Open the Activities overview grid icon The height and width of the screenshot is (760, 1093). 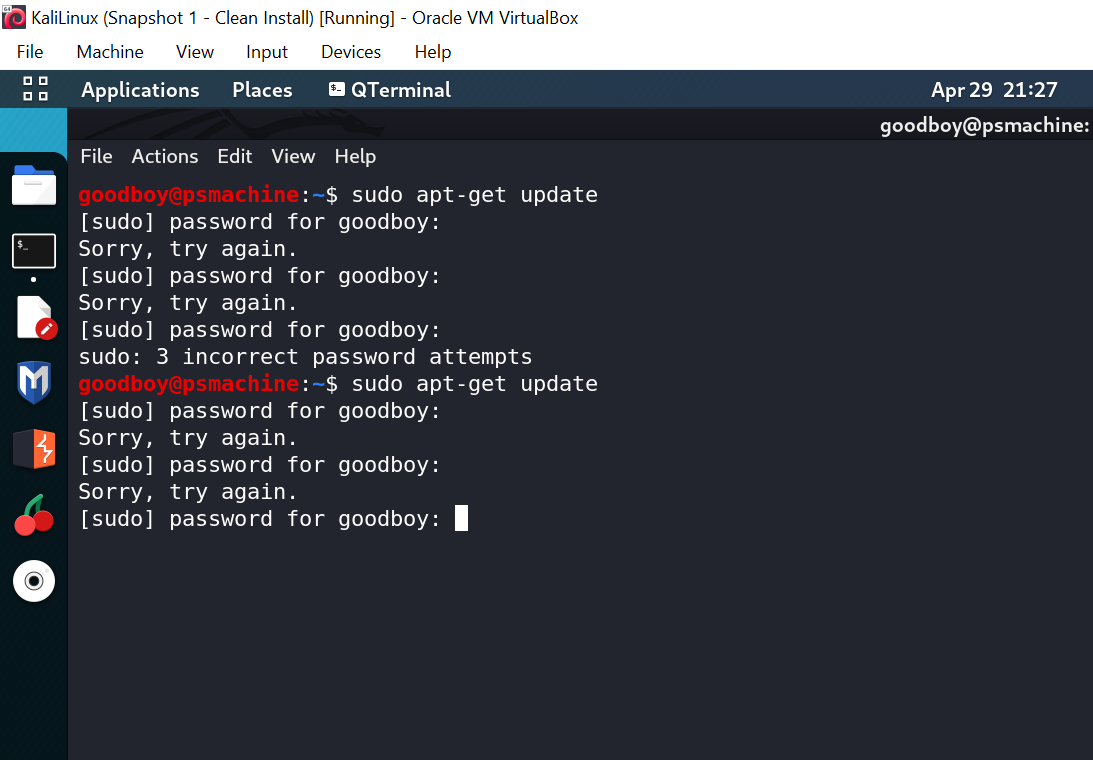click(x=35, y=89)
